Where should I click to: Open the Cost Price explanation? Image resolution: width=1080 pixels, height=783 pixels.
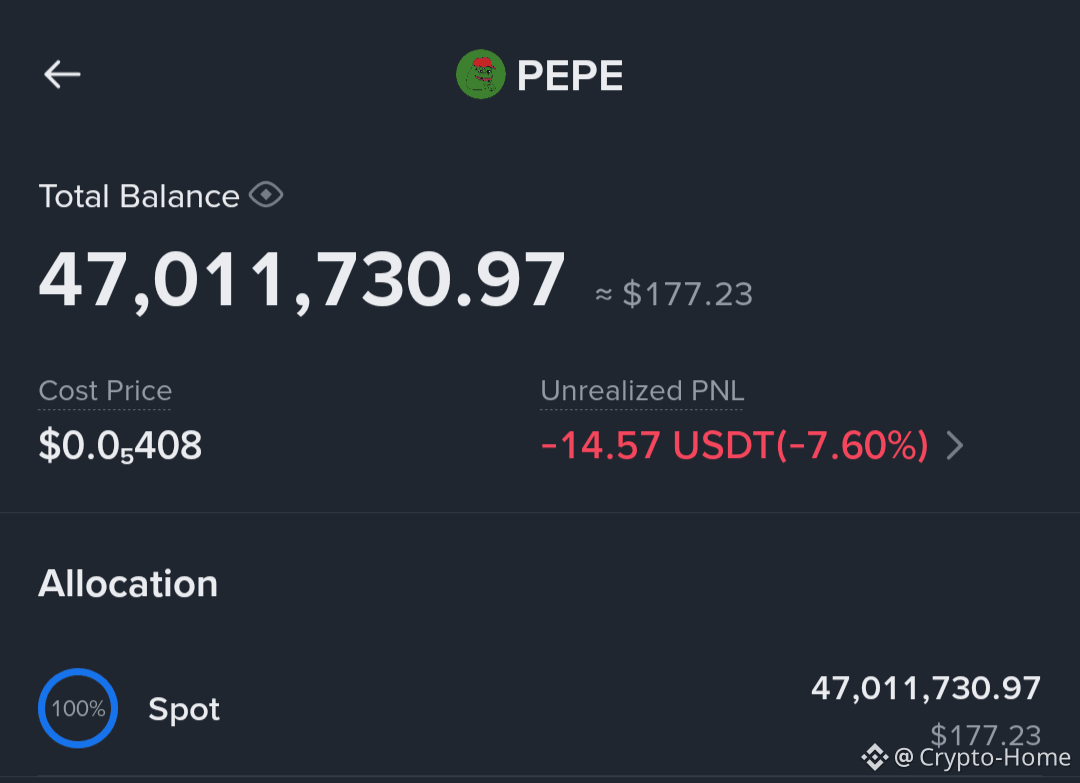105,391
